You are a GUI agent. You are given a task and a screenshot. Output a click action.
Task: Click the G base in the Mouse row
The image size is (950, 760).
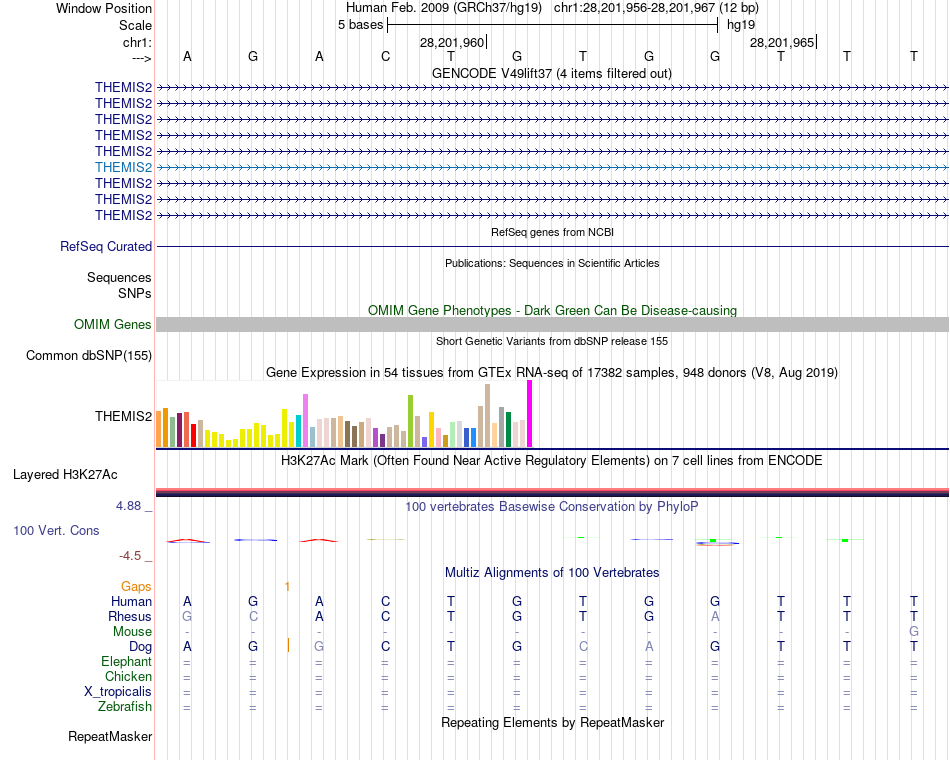coord(914,632)
